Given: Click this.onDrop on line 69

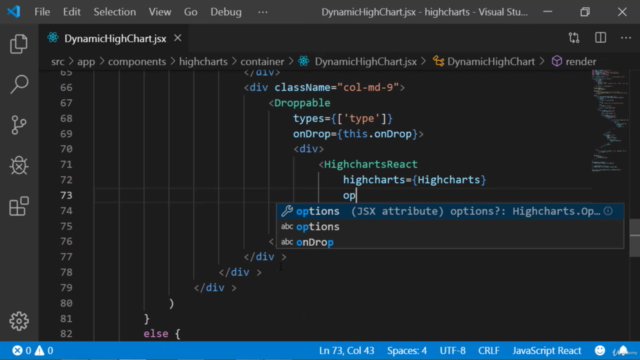Looking at the screenshot, I should pyautogui.click(x=377, y=134).
